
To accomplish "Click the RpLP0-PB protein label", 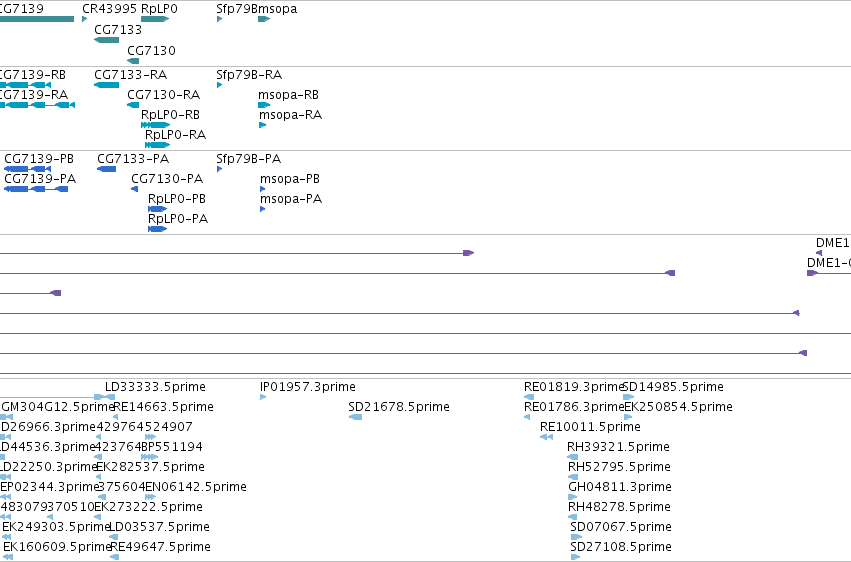I will click(x=177, y=199).
